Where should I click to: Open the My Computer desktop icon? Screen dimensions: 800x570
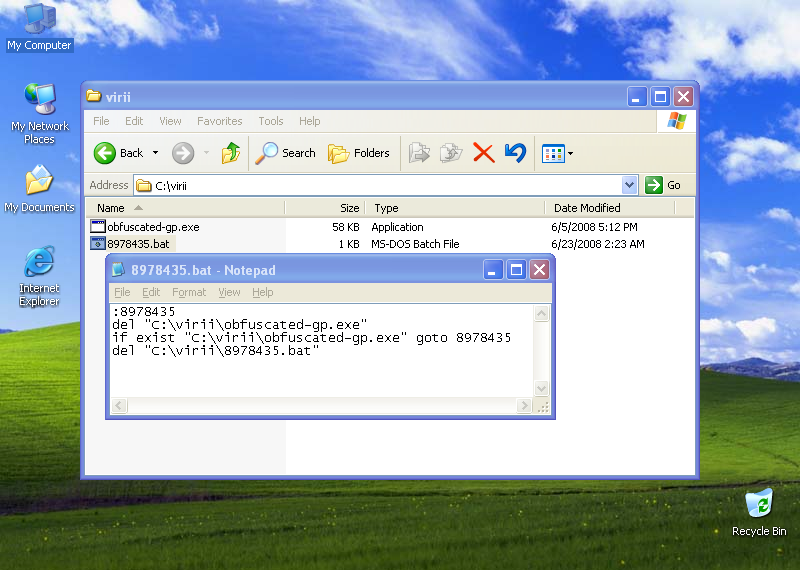tap(40, 27)
